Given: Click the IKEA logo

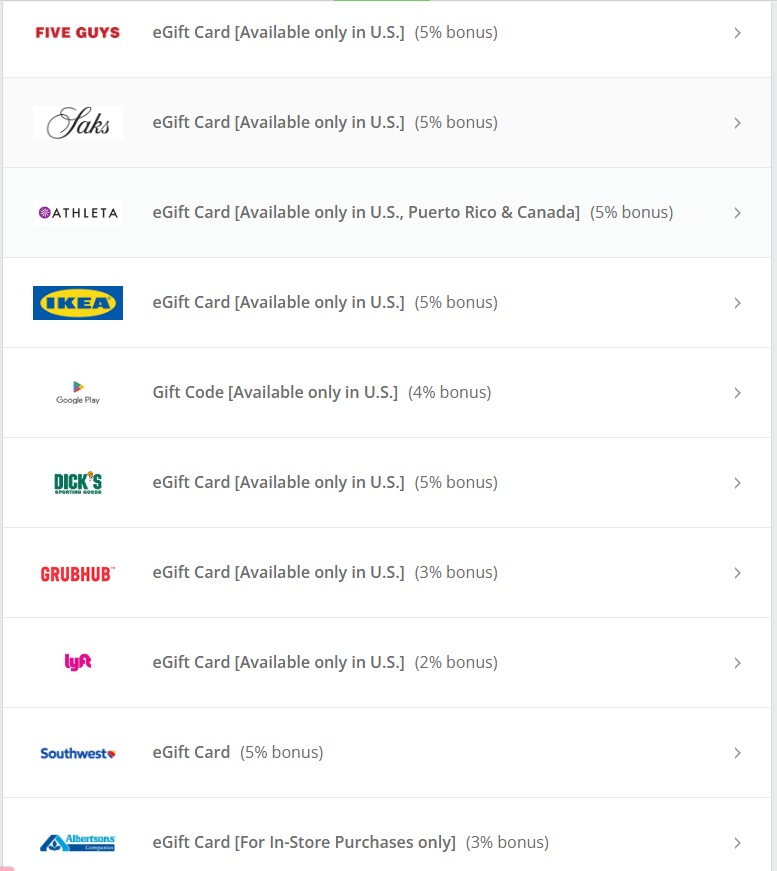Looking at the screenshot, I should (x=78, y=303).
